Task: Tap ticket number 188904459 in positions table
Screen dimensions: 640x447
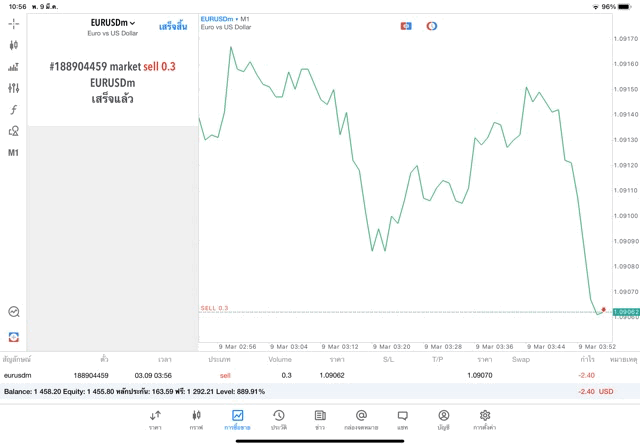Action: pyautogui.click(x=91, y=375)
